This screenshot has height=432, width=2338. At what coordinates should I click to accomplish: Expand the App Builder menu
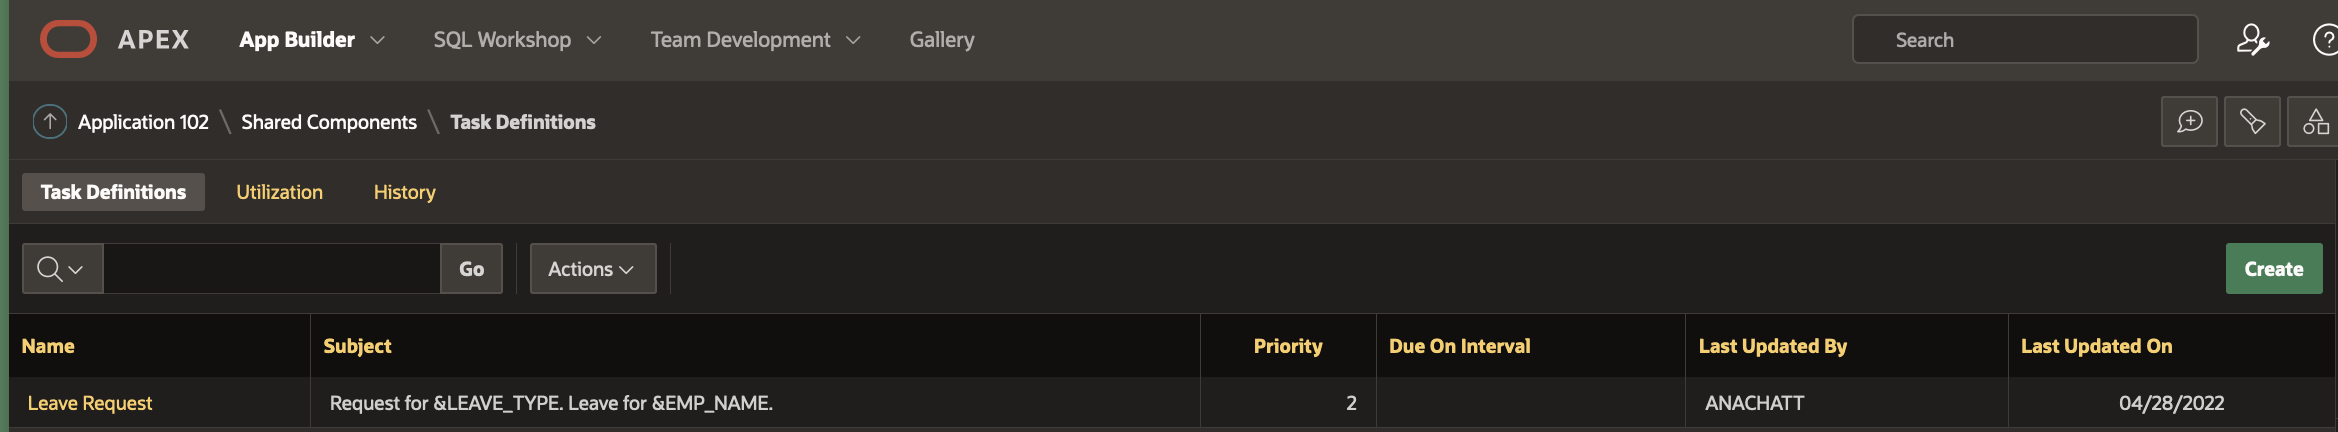(311, 40)
